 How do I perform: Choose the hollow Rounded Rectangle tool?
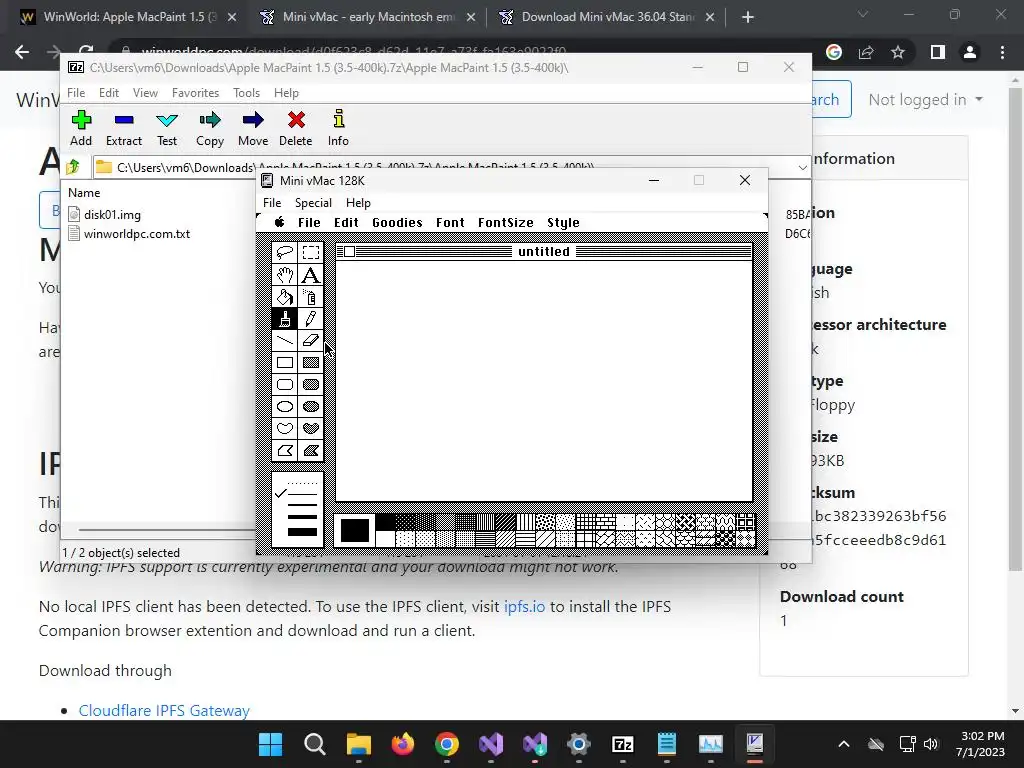point(285,385)
